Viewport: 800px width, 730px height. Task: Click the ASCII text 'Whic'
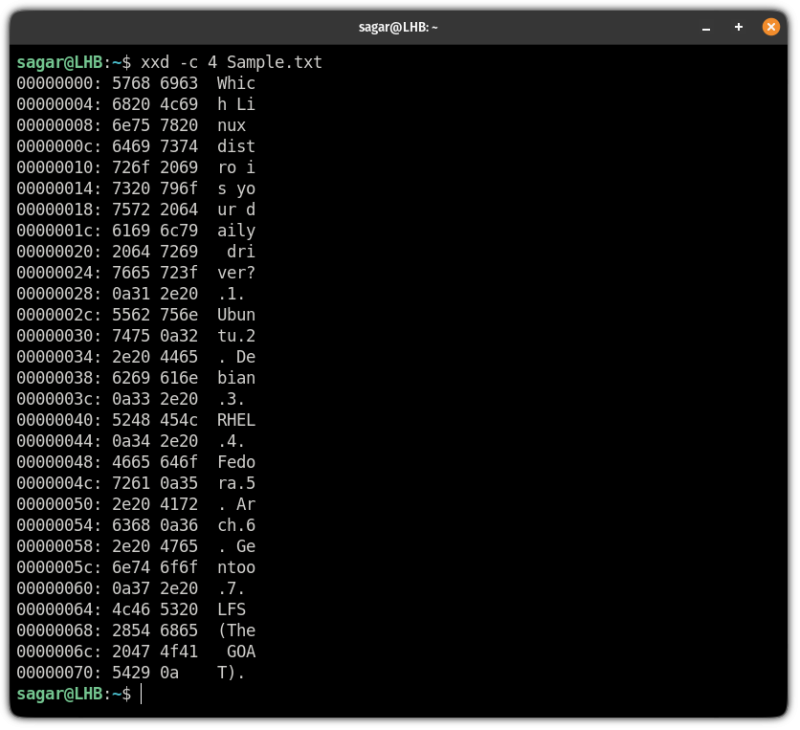click(236, 84)
